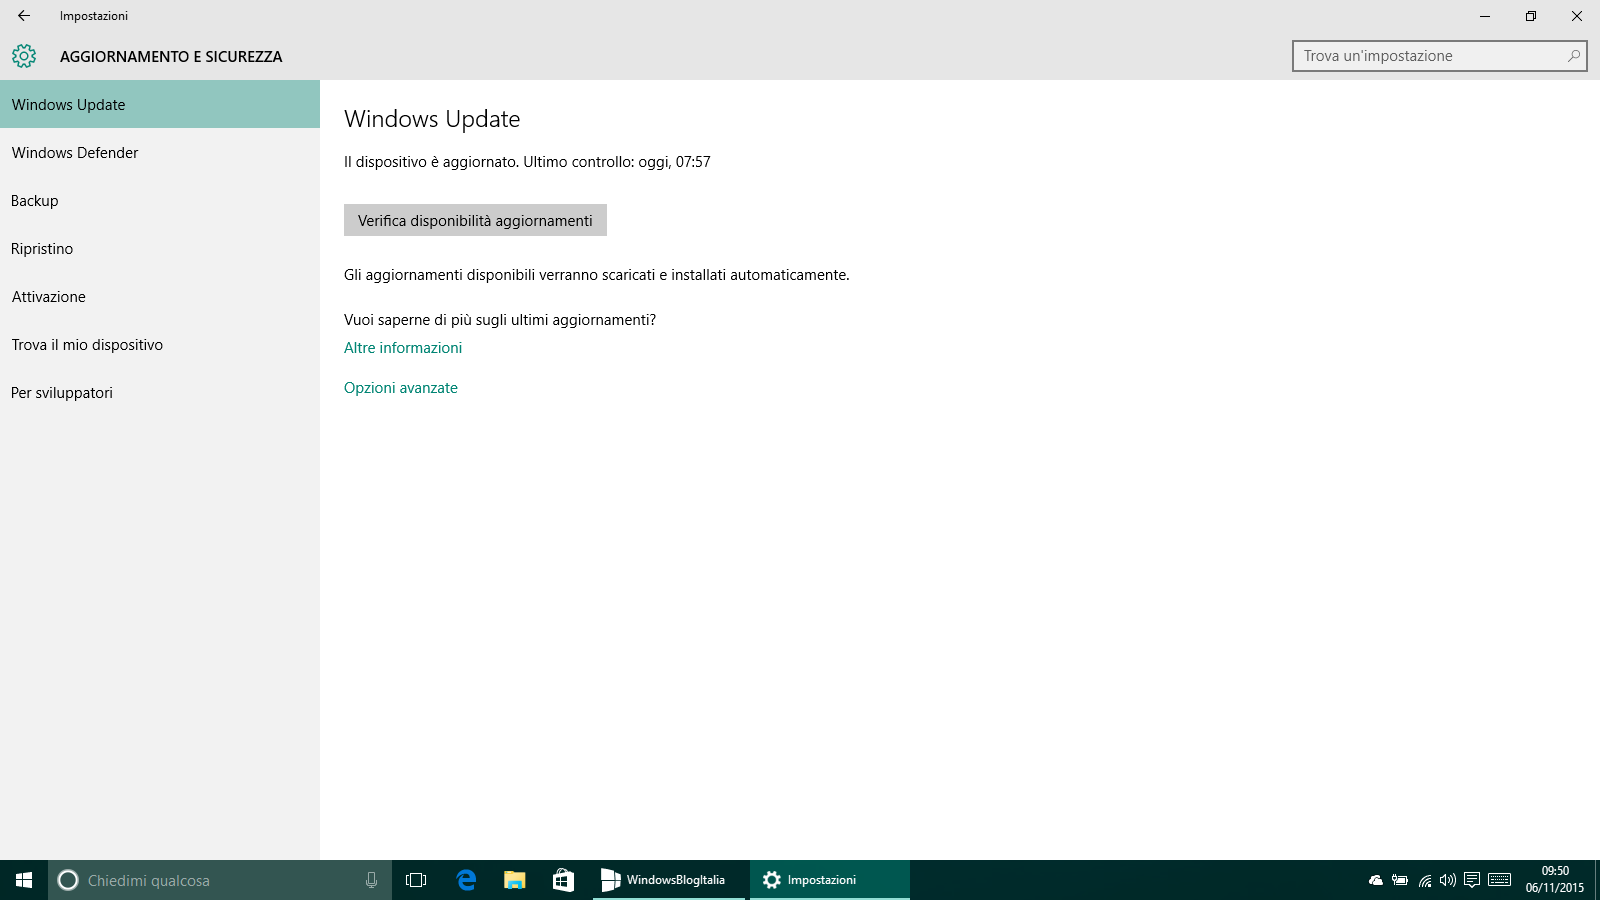Open the volume speaker tray icon
This screenshot has width=1600, height=900.
tap(1448, 880)
